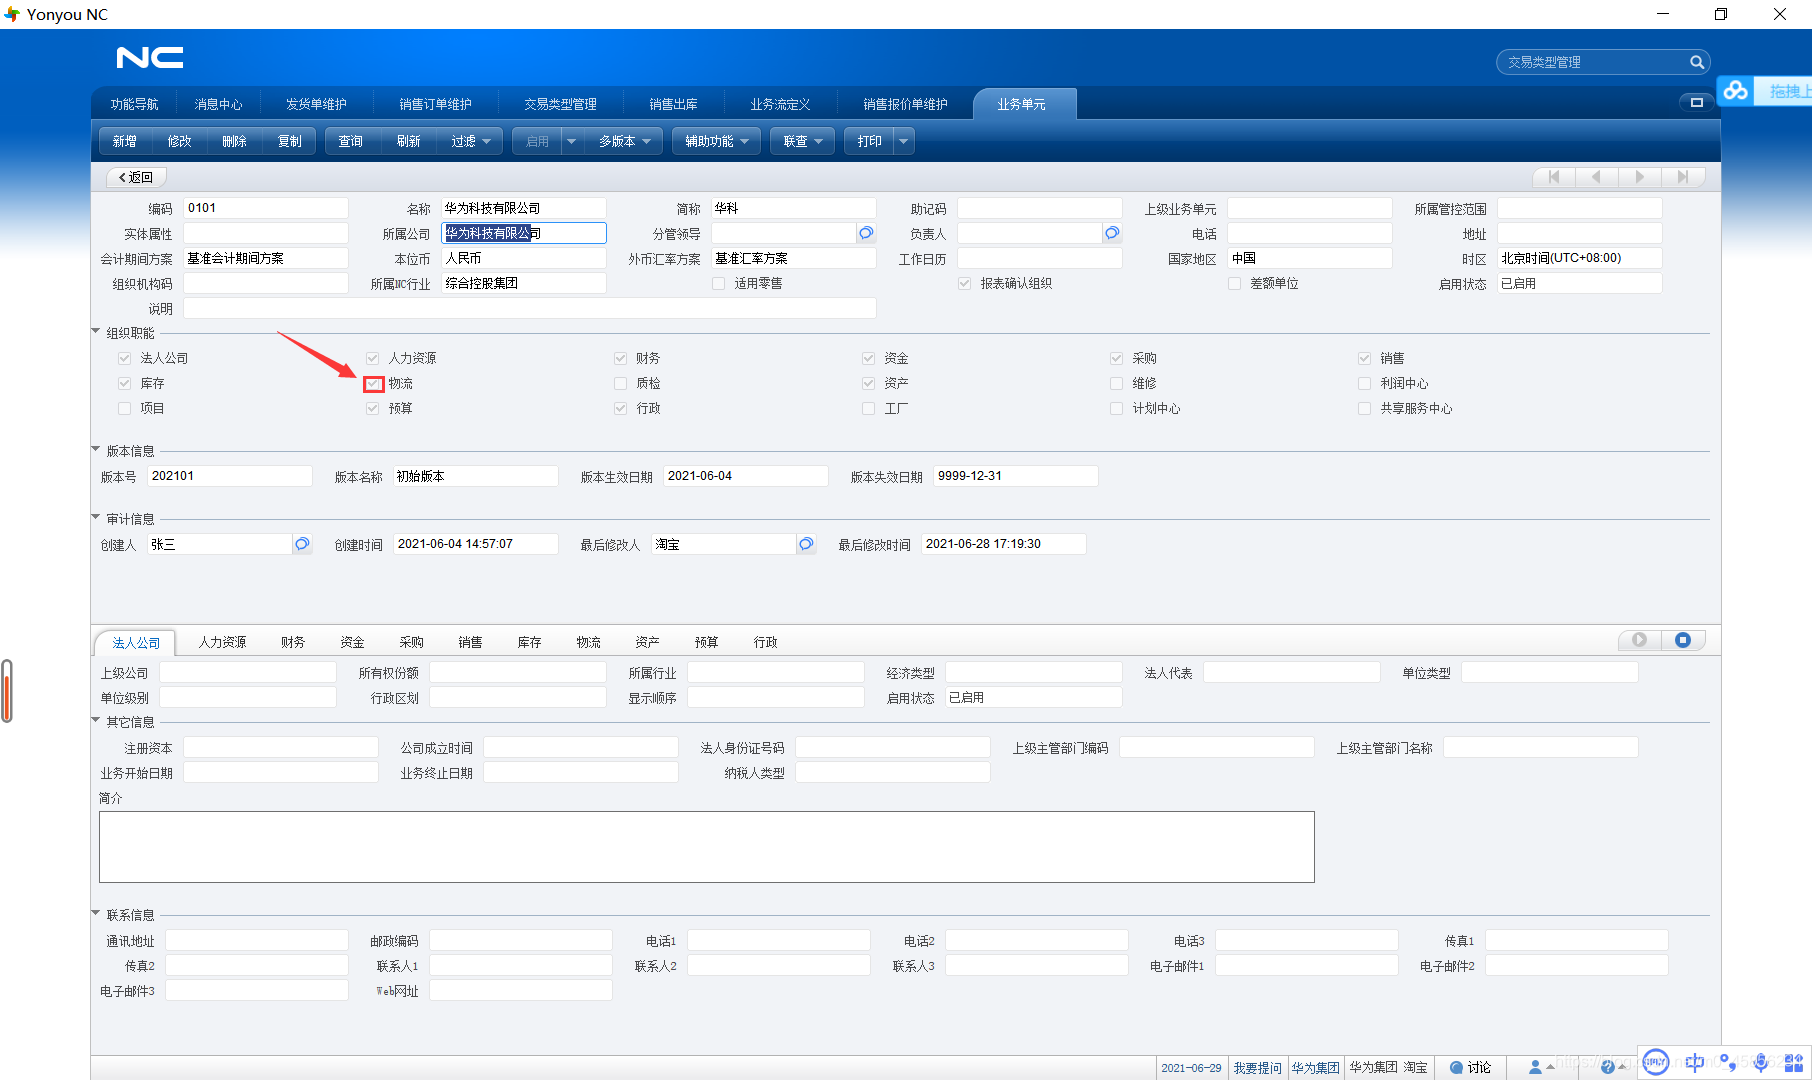
Task: Open the lookup icon for 负责人
Action: click(1112, 233)
